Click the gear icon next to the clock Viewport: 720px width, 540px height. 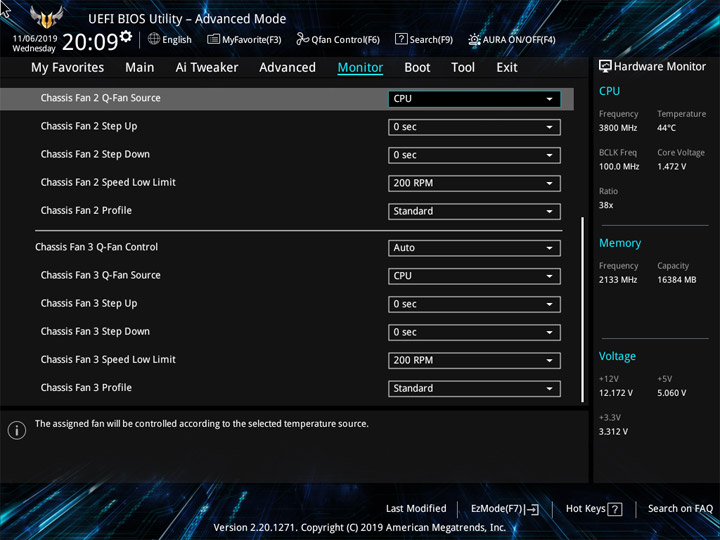pyautogui.click(x=125, y=36)
